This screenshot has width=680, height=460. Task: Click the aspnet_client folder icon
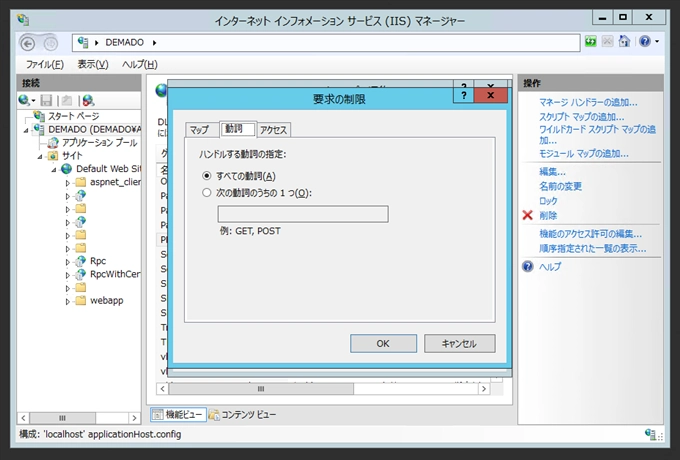pyautogui.click(x=81, y=182)
